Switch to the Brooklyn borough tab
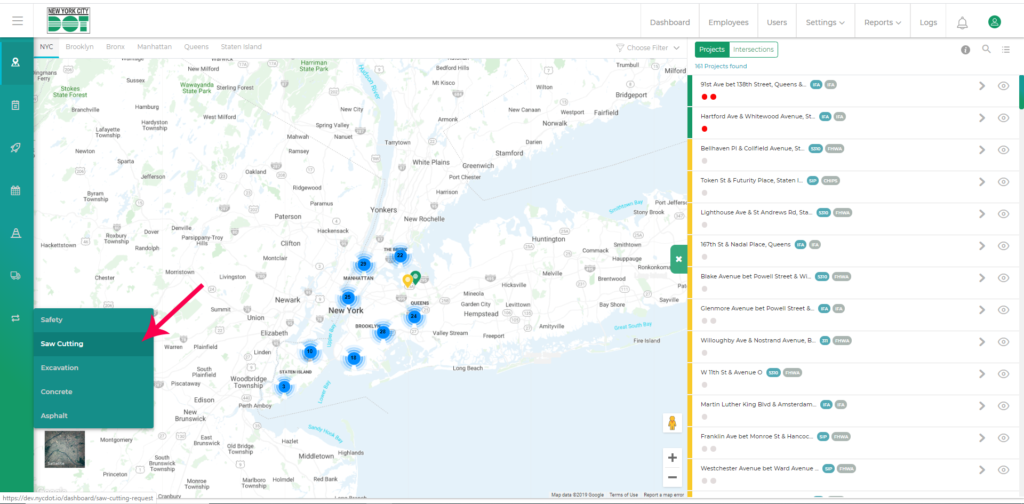This screenshot has height=504, width=1024. pyautogui.click(x=79, y=47)
